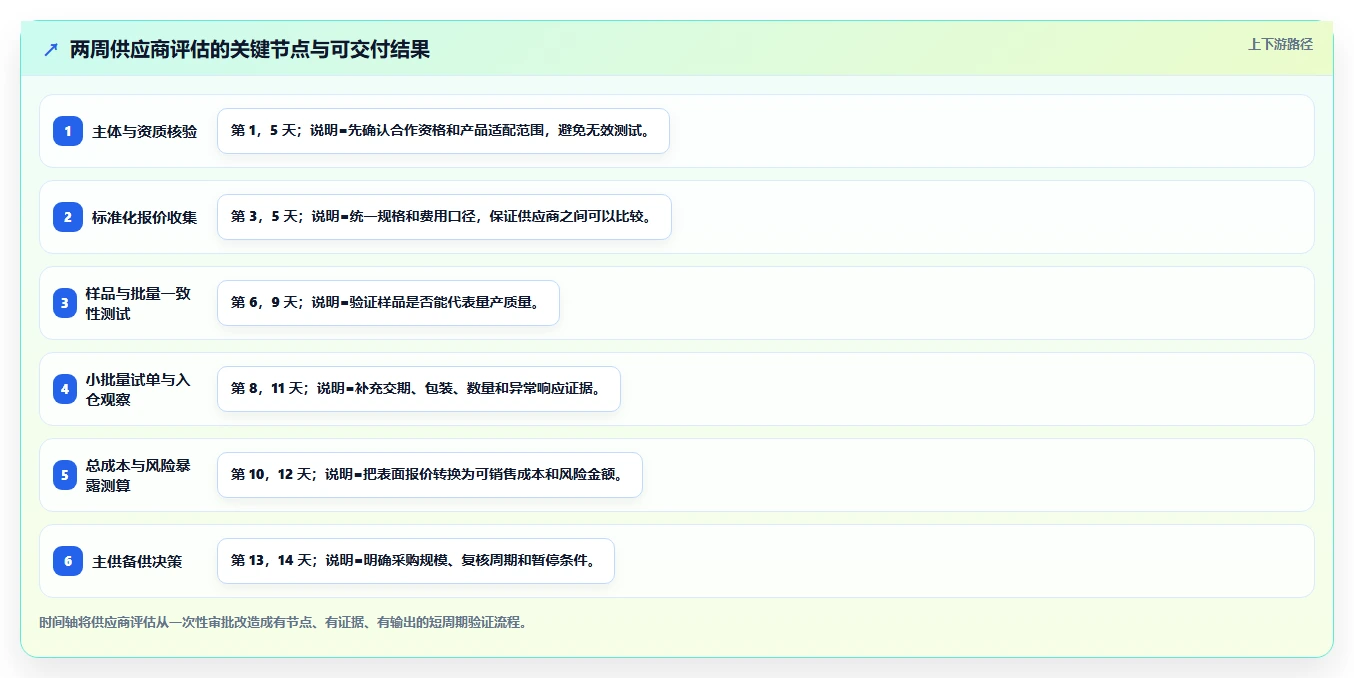Screen dimensions: 1354x678
Task: Open the 第 13，14 天 description box
Action: coord(416,561)
